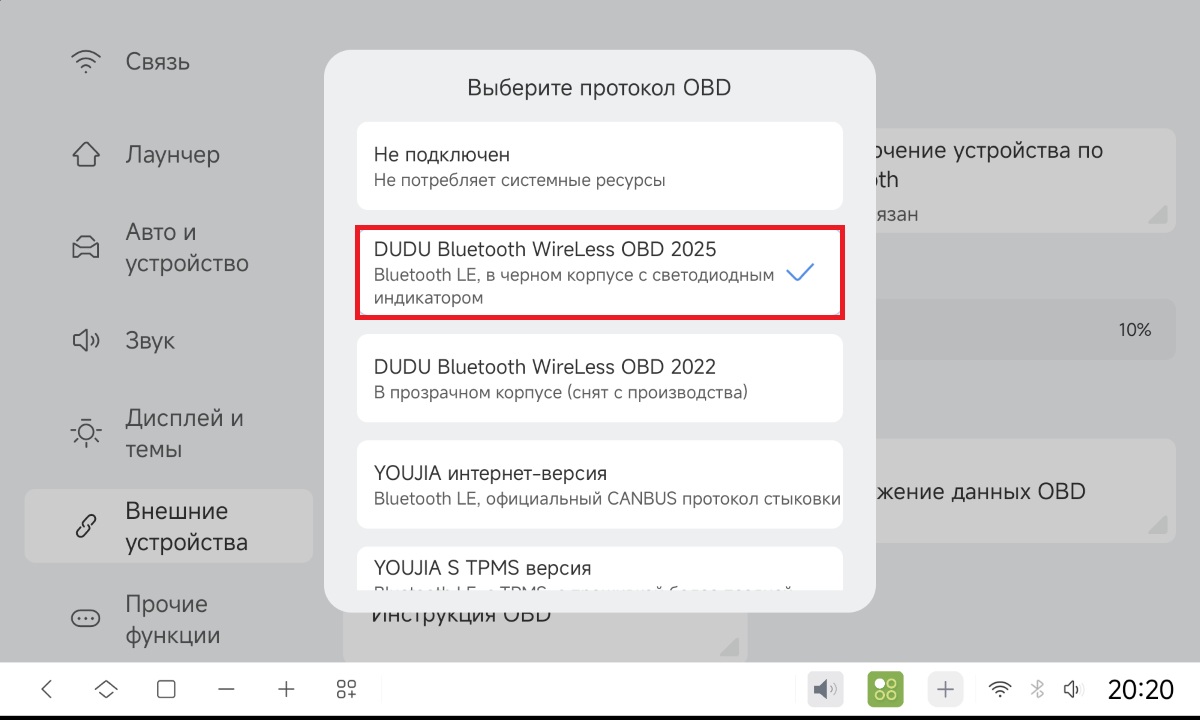This screenshot has width=1200, height=720.
Task: Click the car icon beside Авто и устройство
Action: click(86, 247)
